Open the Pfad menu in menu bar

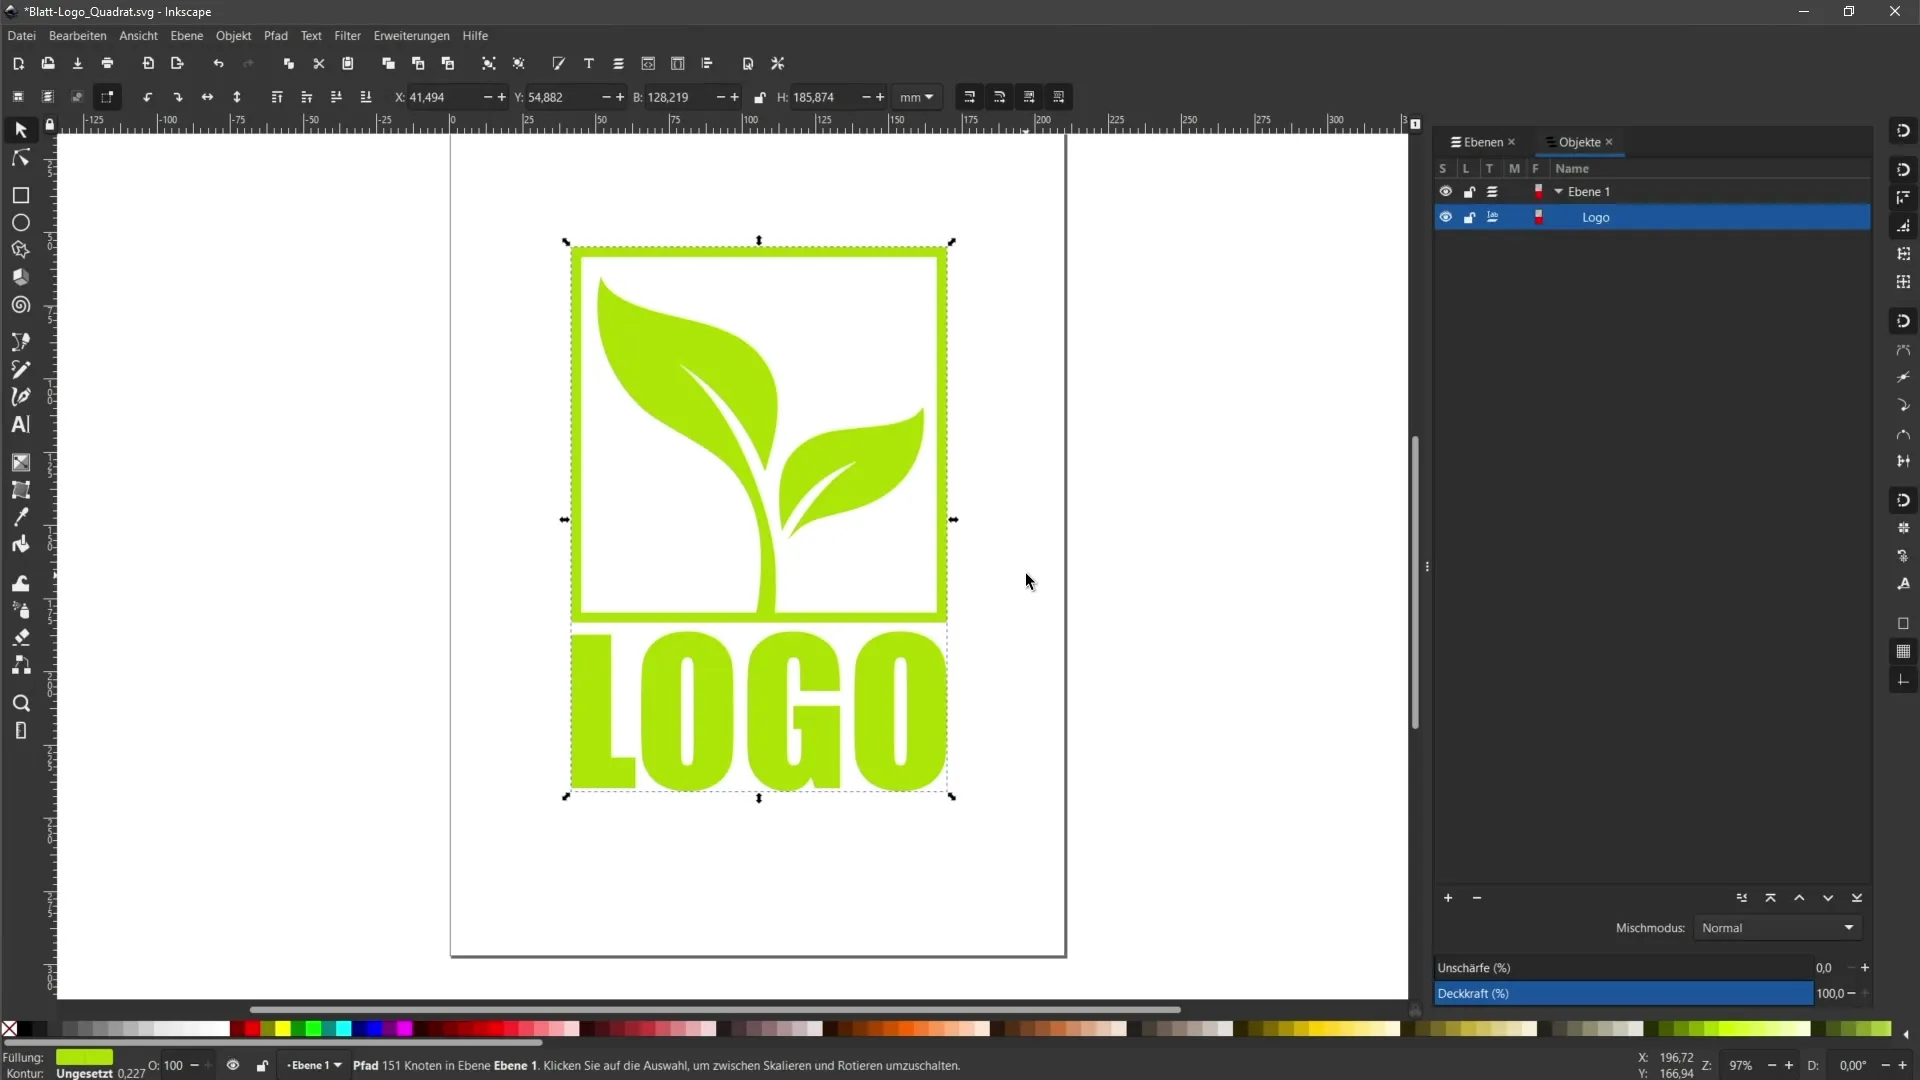pos(277,36)
